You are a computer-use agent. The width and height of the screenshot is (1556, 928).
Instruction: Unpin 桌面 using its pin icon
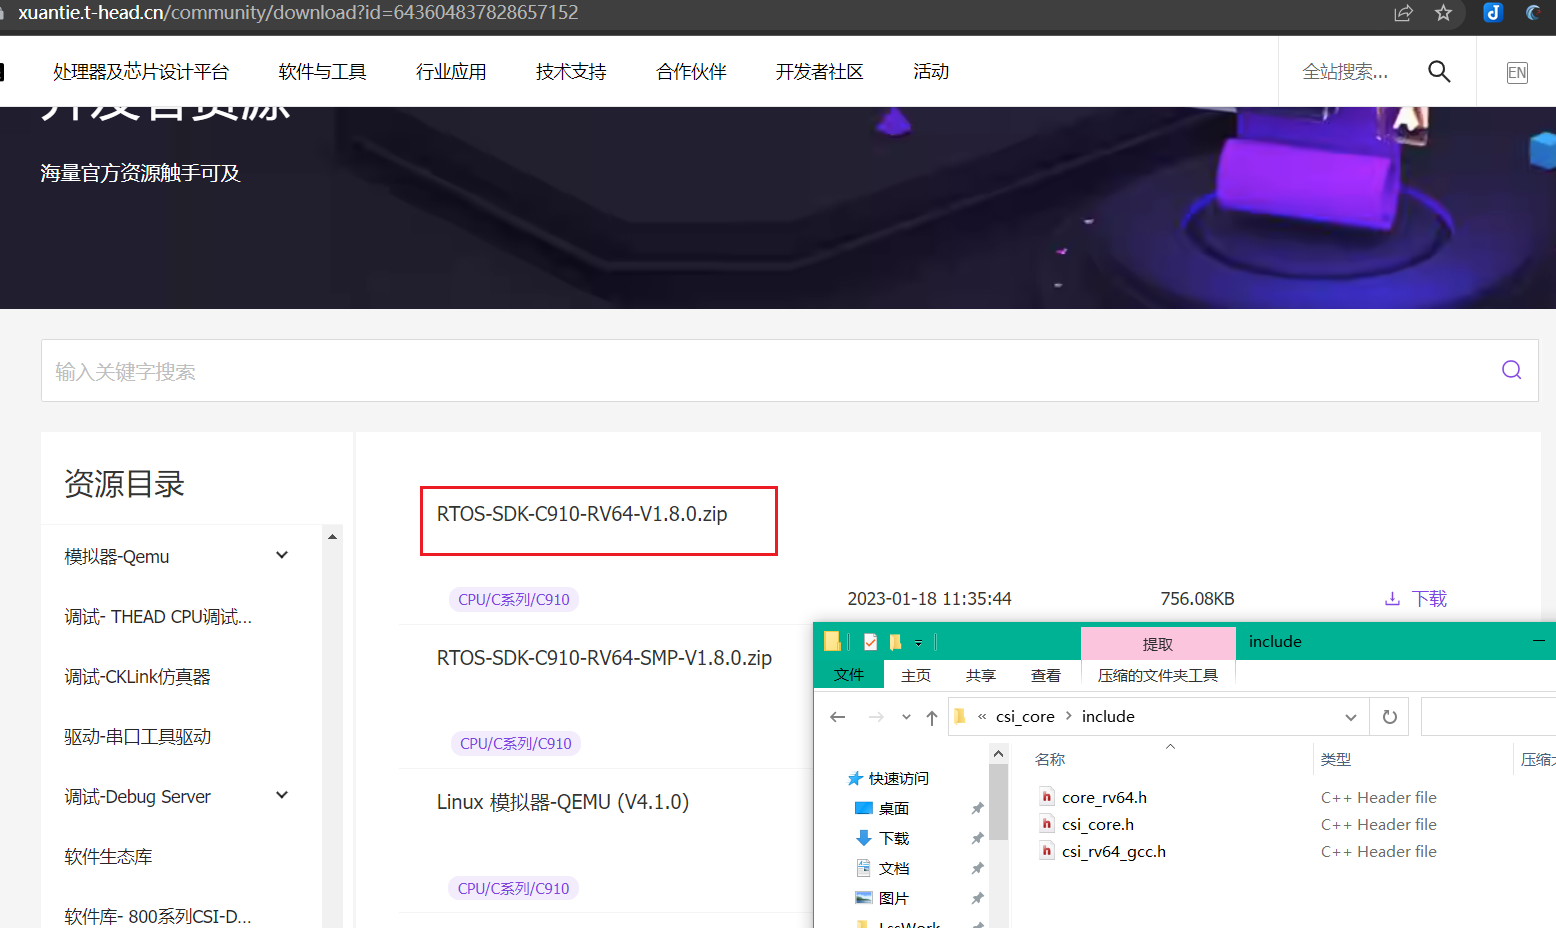(977, 808)
